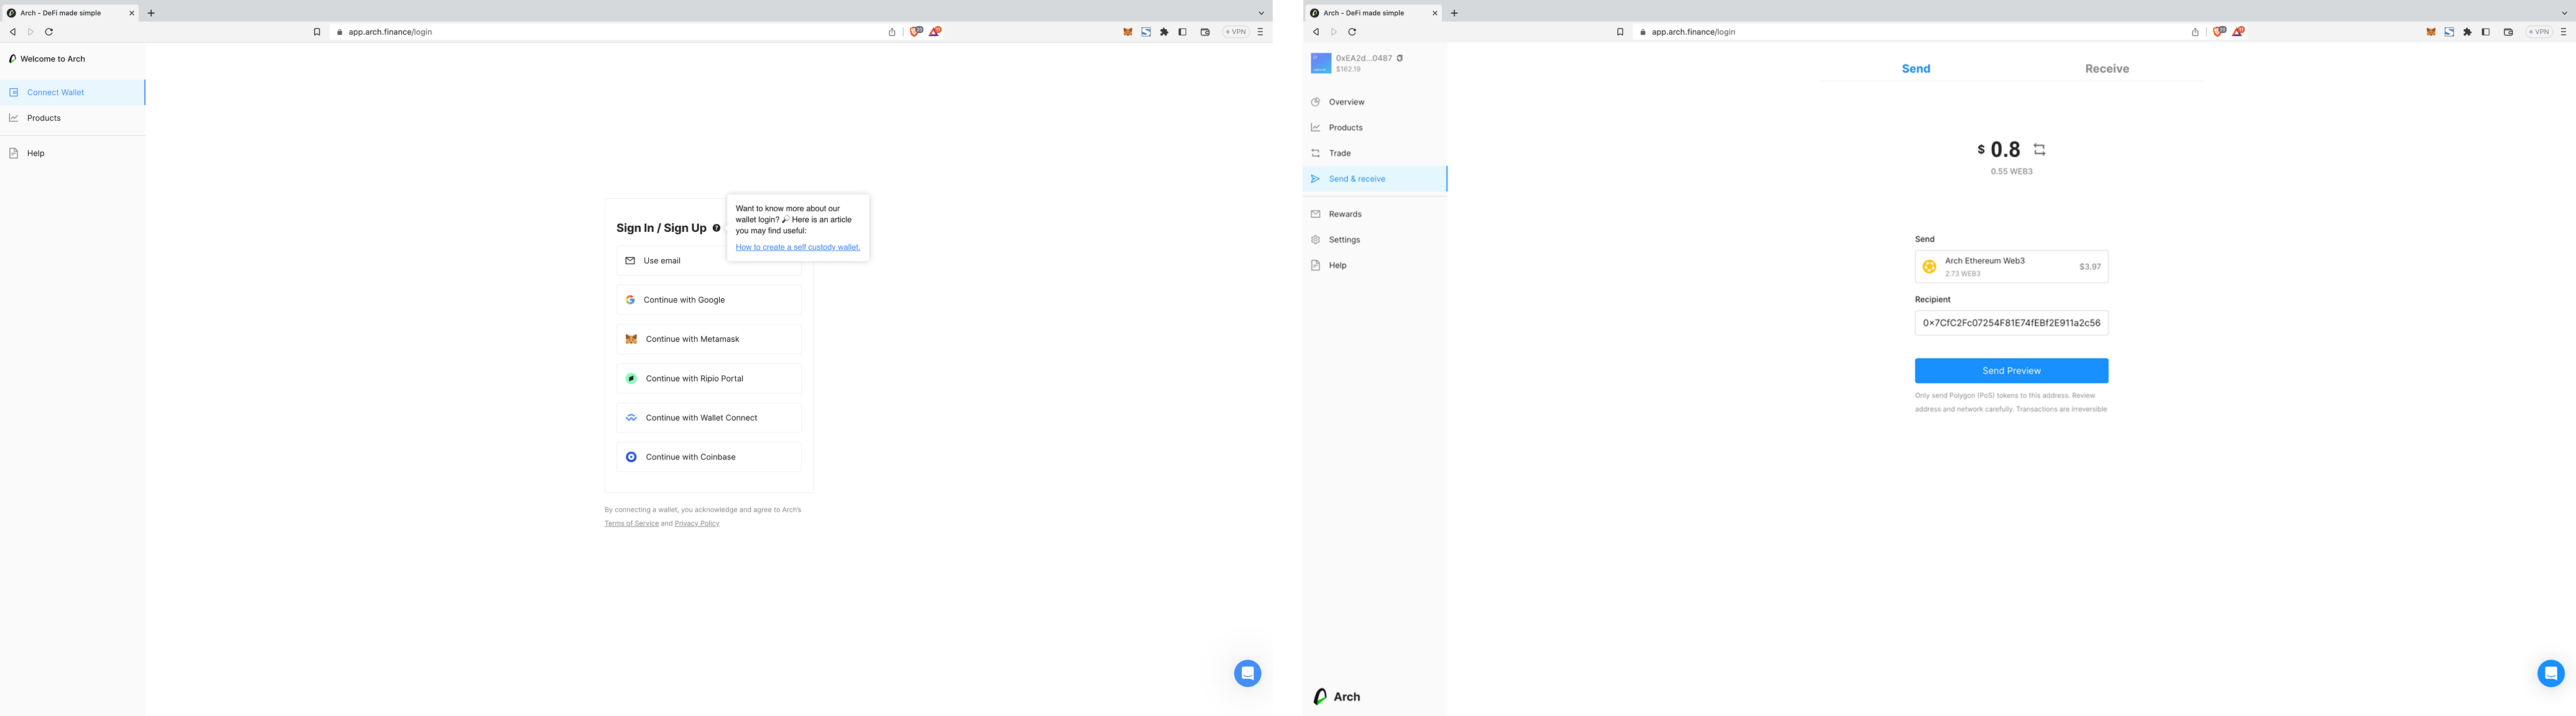Viewport: 2576px width, 716px height.
Task: Click the wallet avatar thumbnail in sidebar
Action: [x=1320, y=63]
